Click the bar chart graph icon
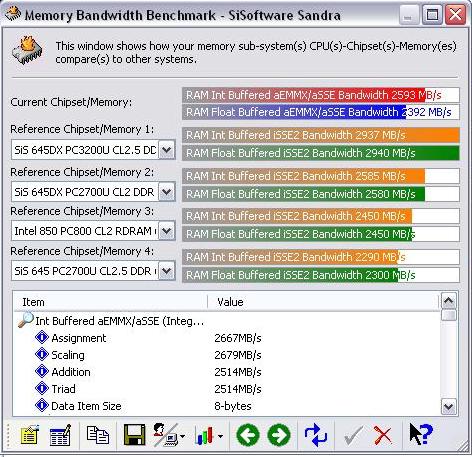Viewport: 472px width, 457px height. [205, 435]
